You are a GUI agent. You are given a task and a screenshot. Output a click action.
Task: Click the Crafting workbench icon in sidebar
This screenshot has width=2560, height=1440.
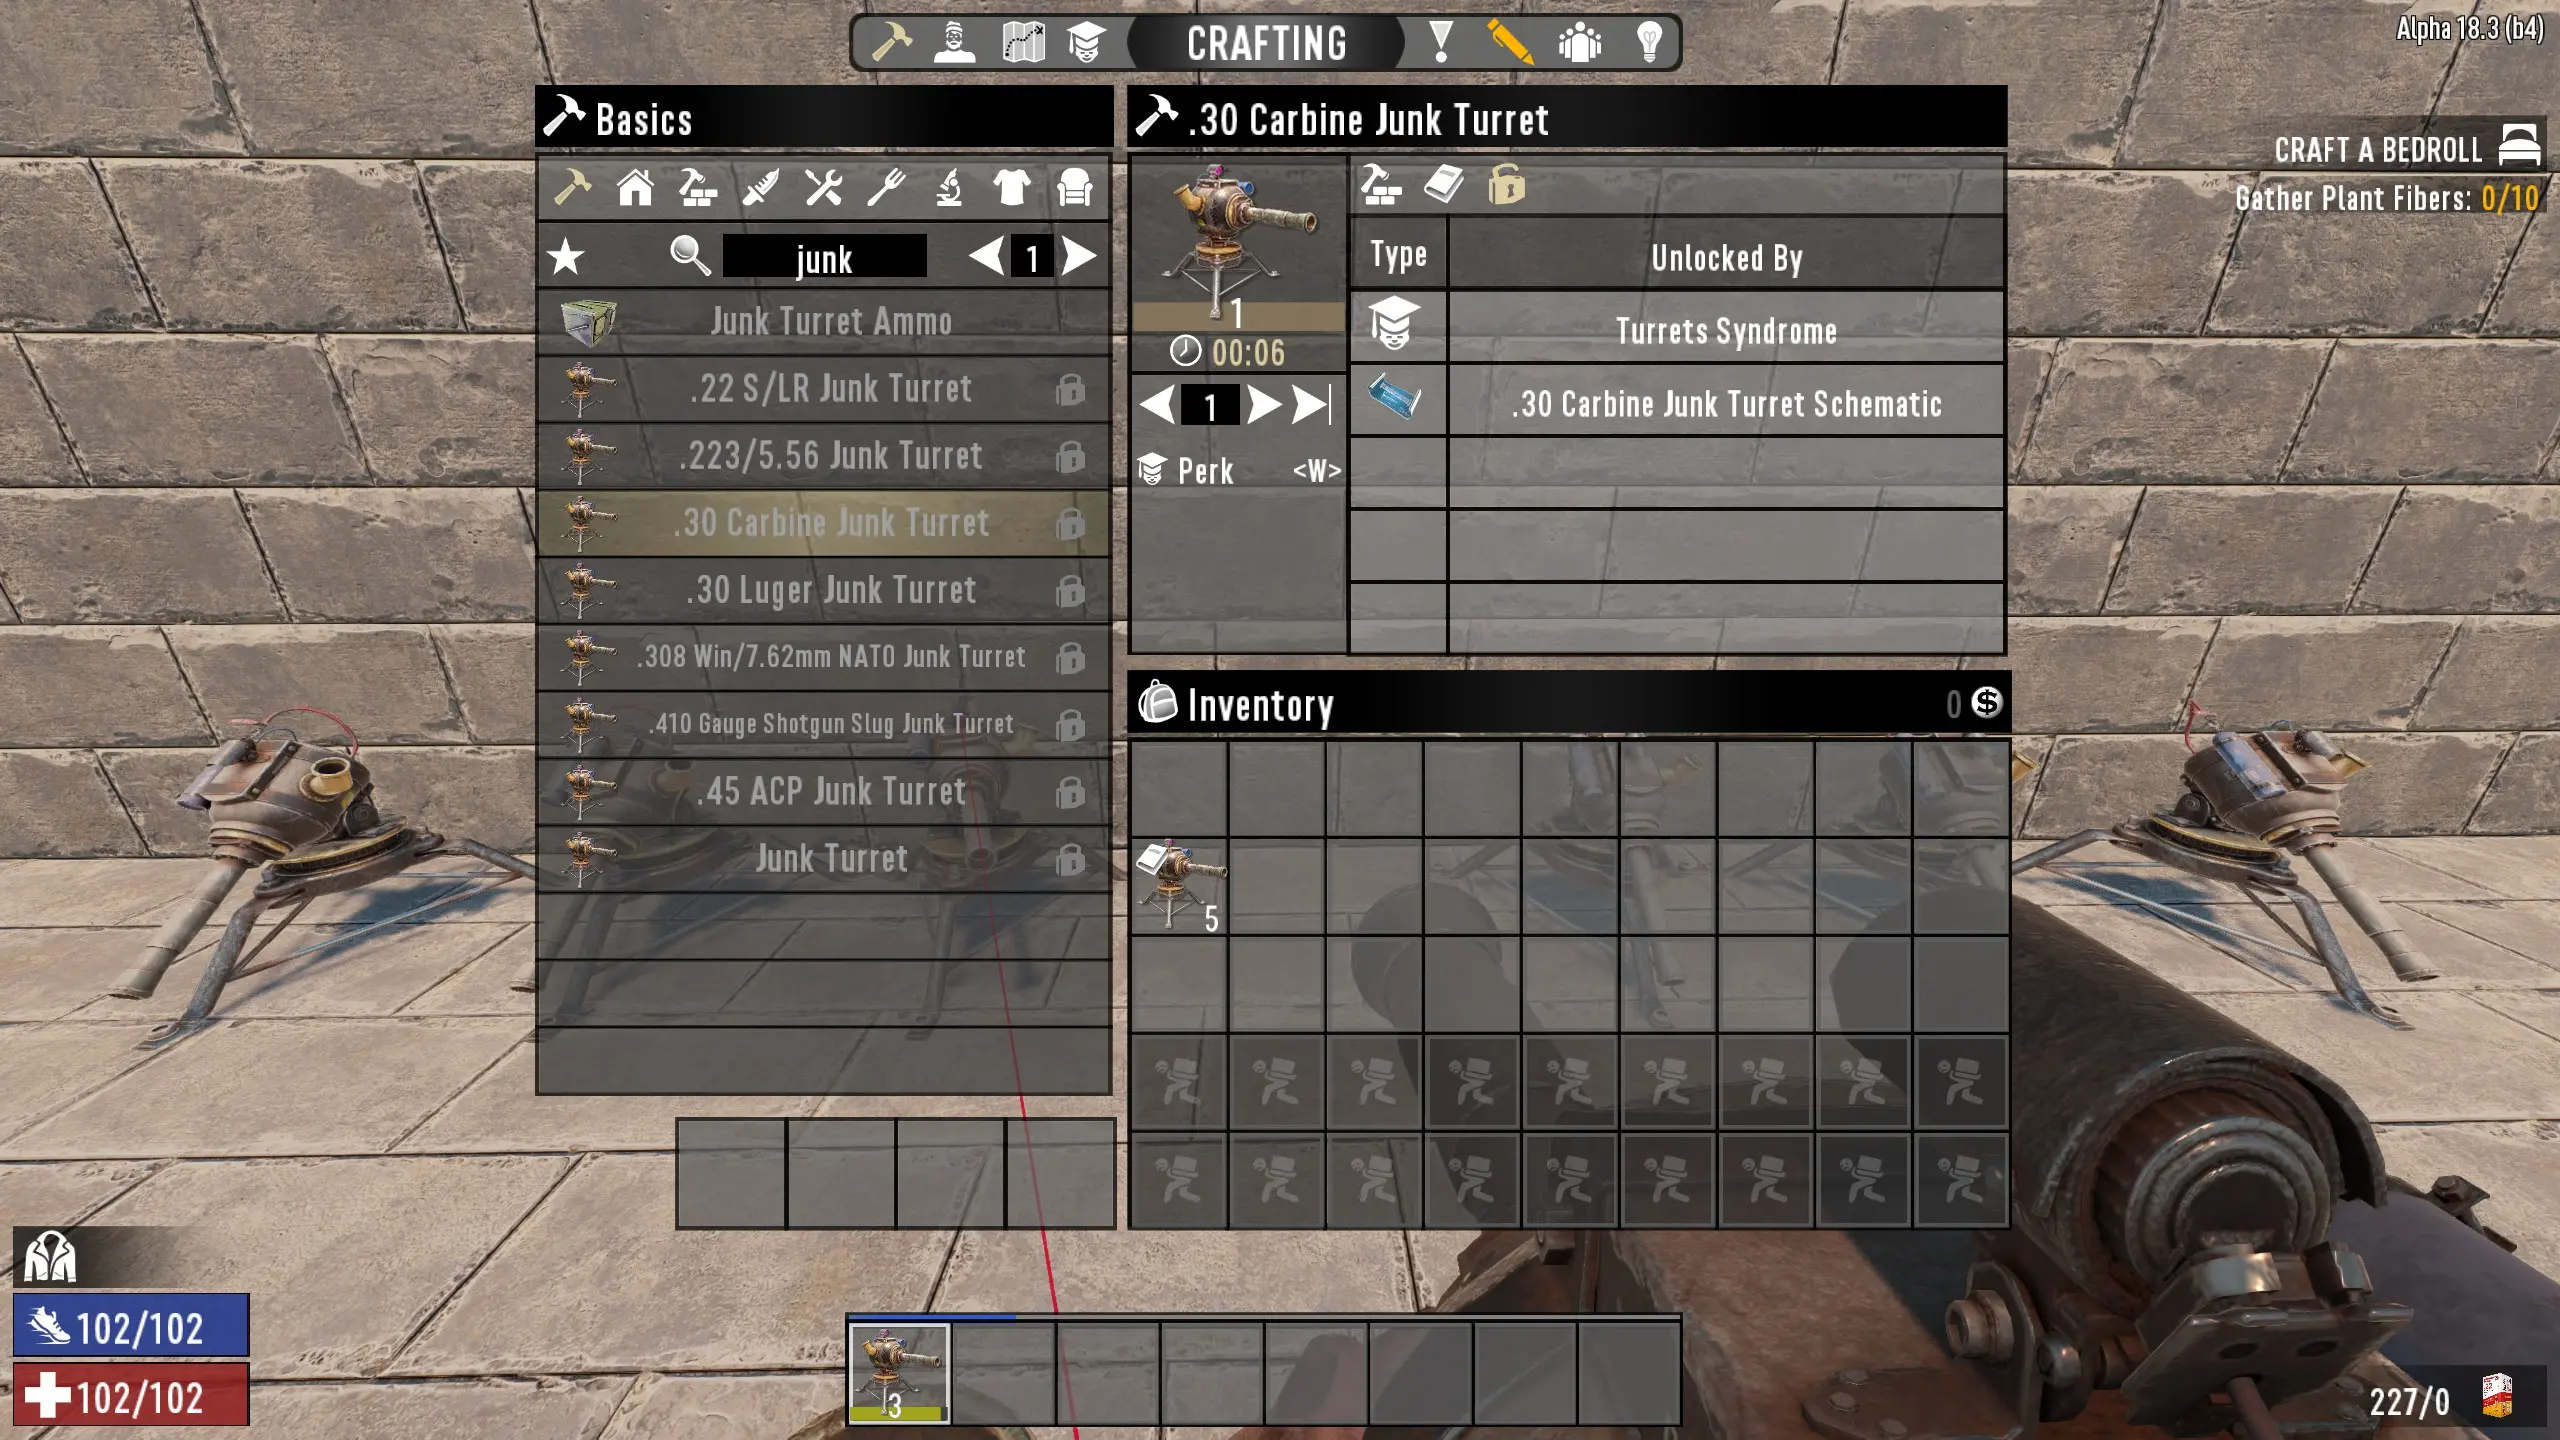696,188
